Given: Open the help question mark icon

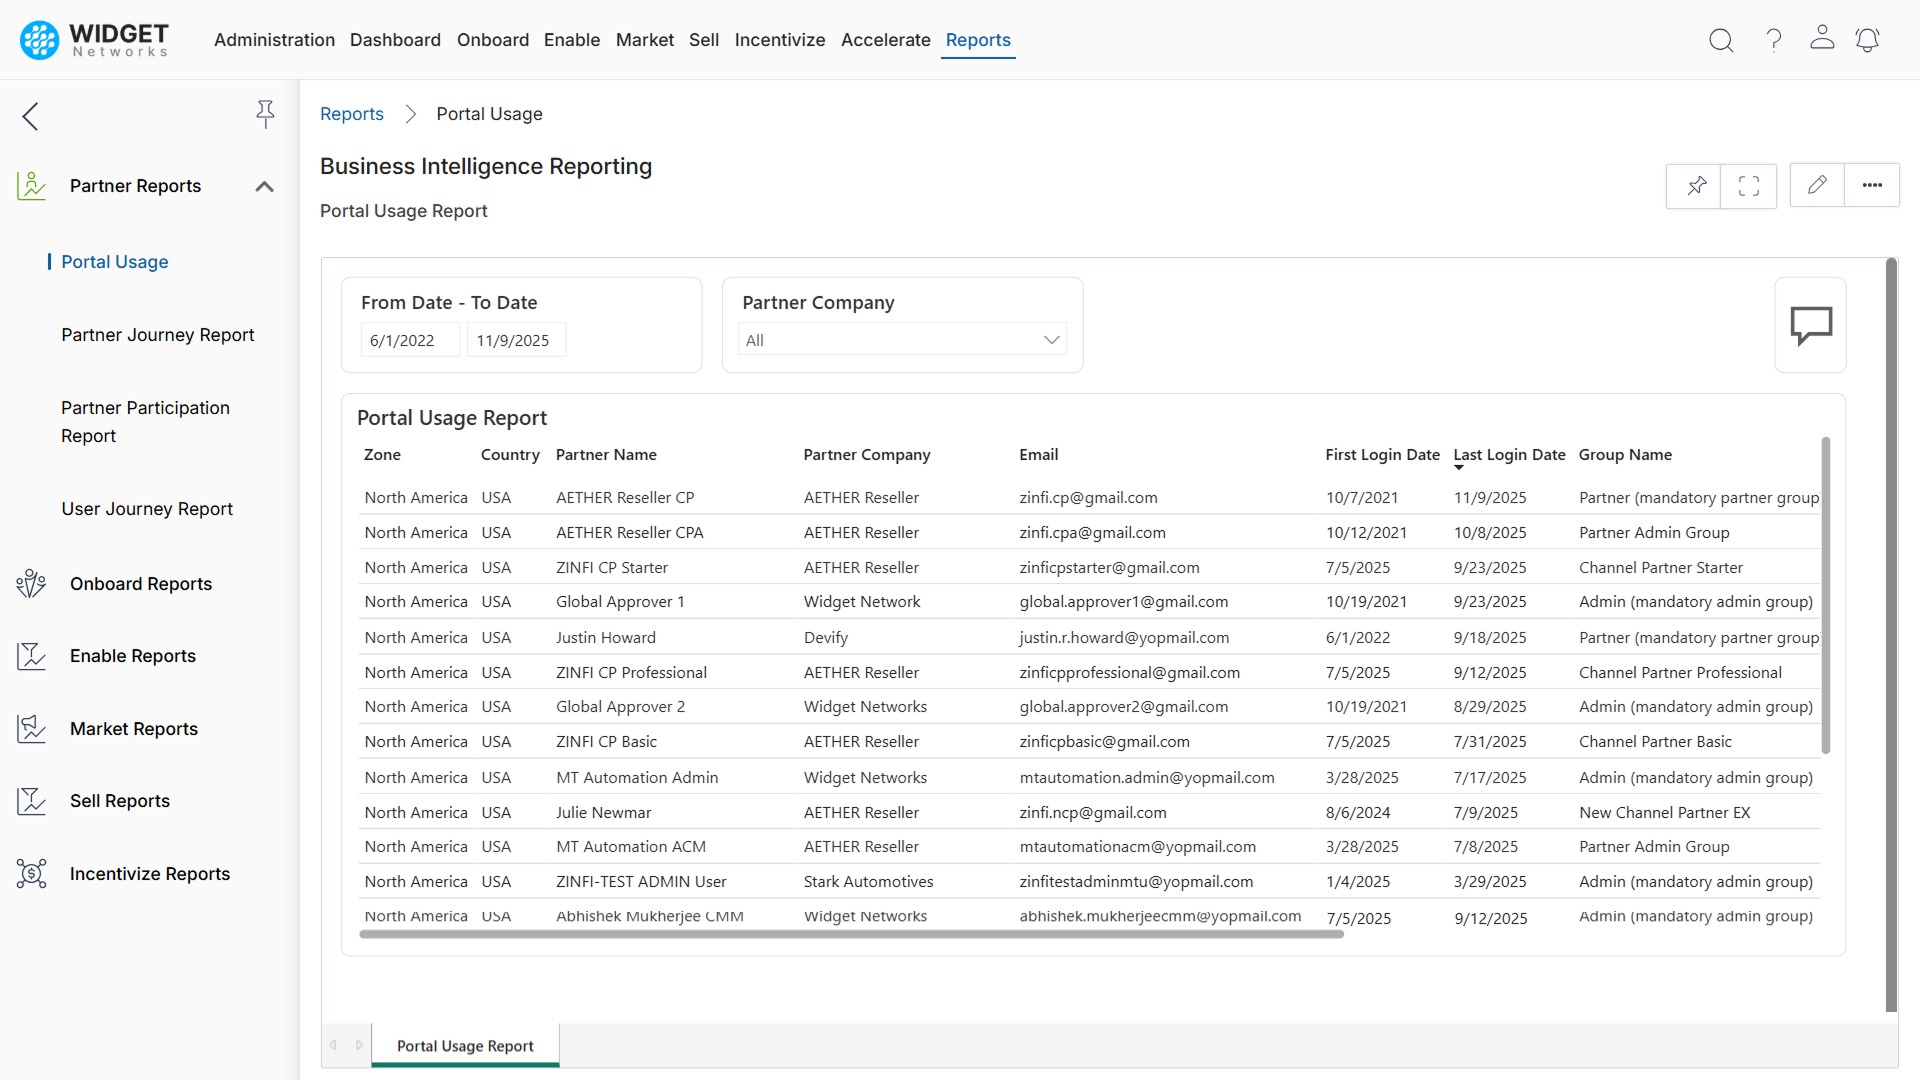Looking at the screenshot, I should [1773, 40].
